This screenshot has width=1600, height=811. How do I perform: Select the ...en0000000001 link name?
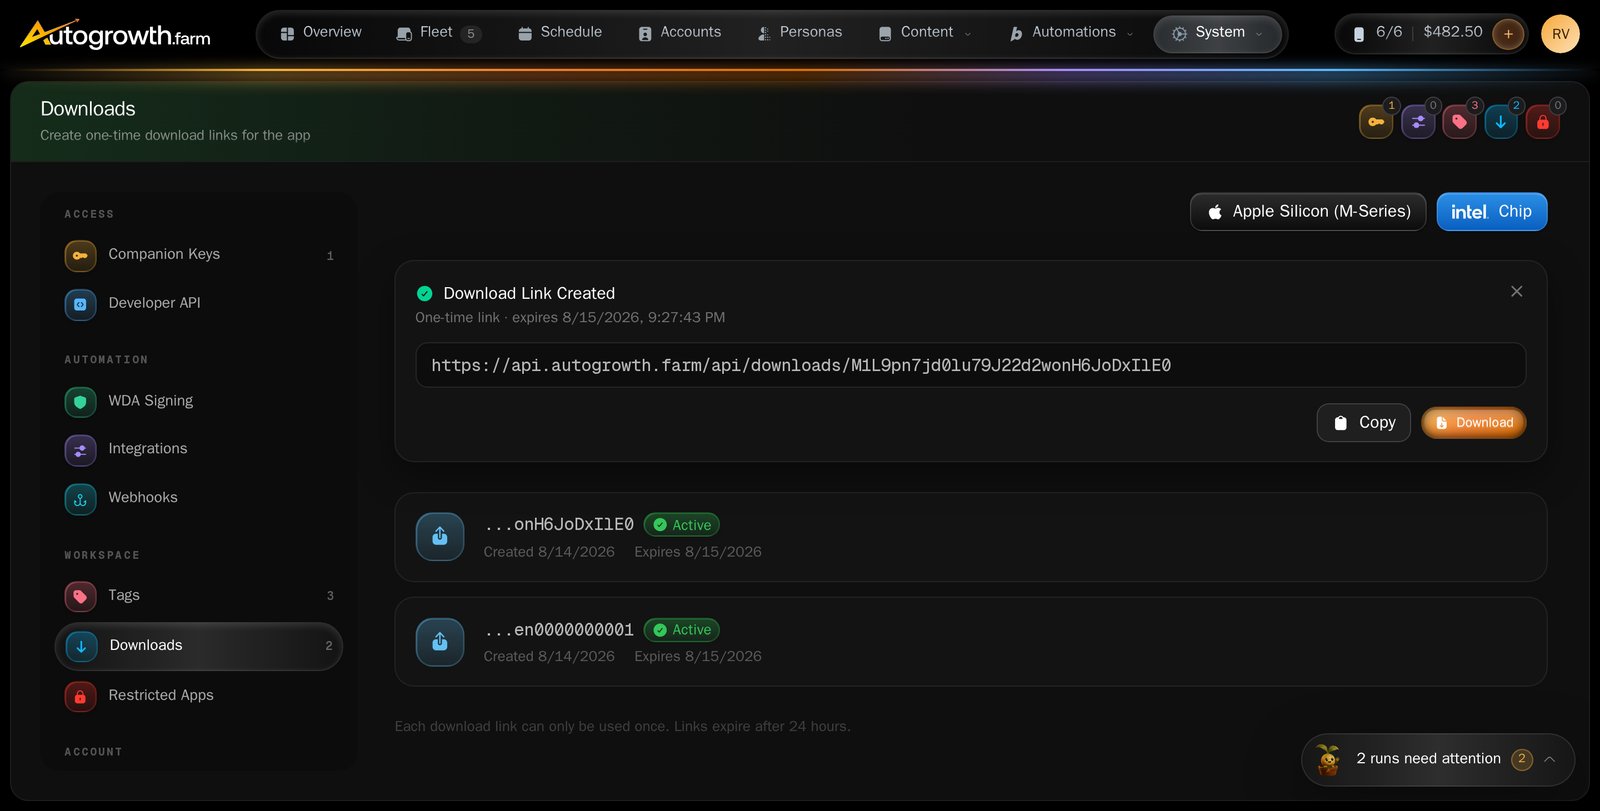tap(559, 629)
